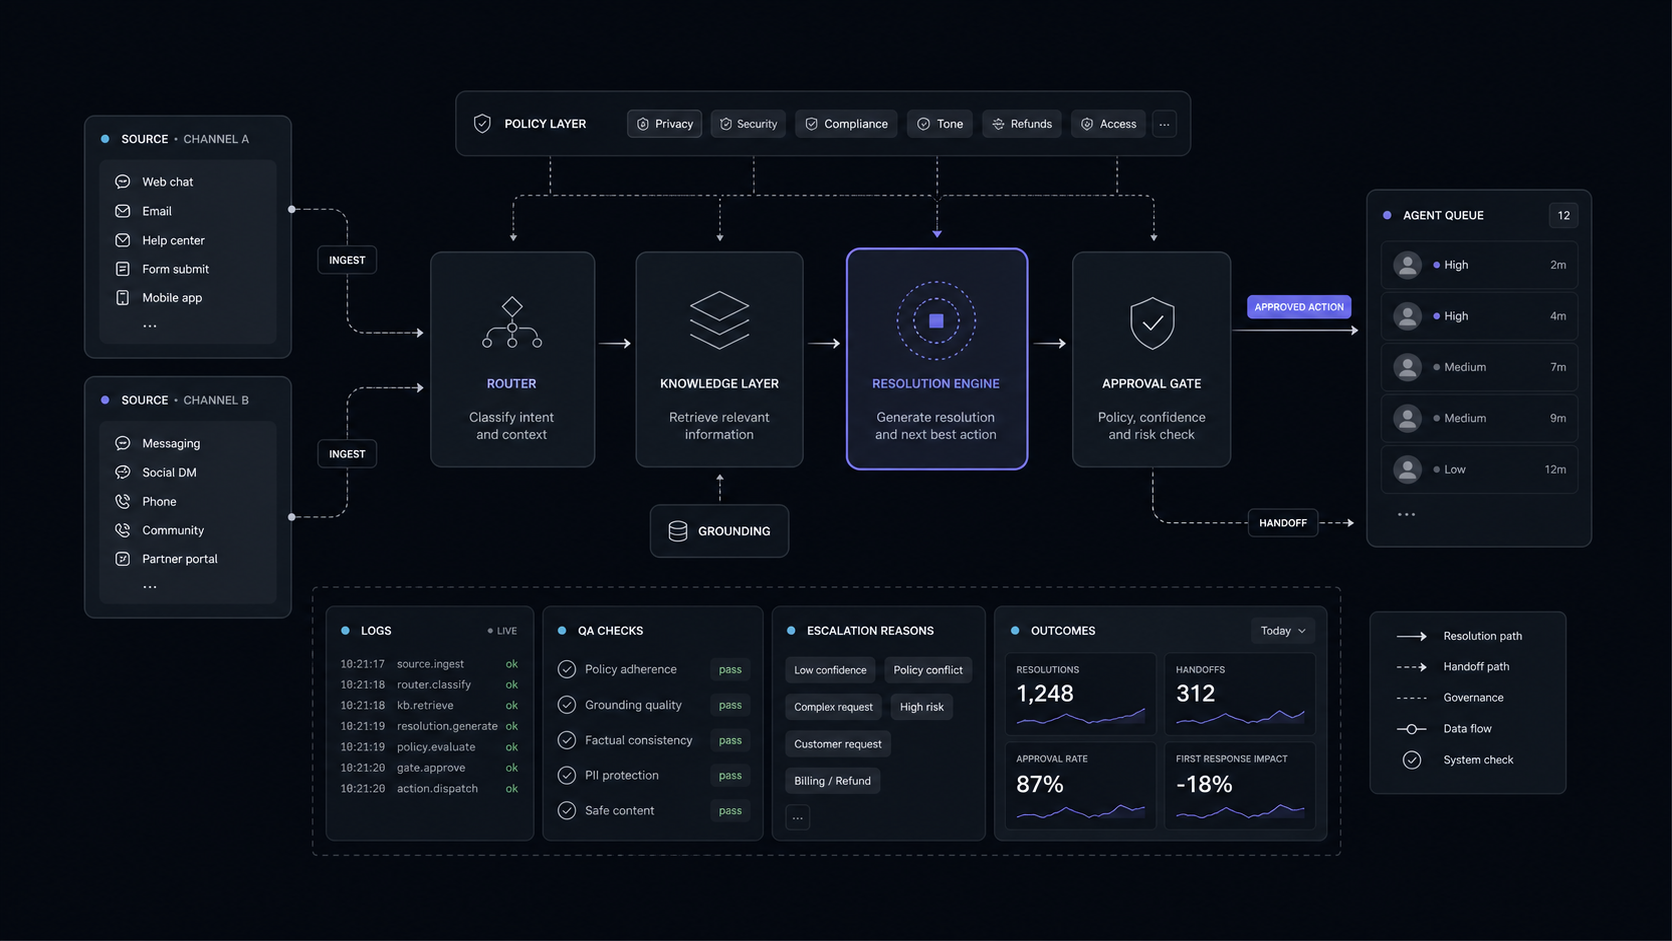The height and width of the screenshot is (941, 1672).
Task: Click the Resolution Engine target icon
Action: (936, 321)
